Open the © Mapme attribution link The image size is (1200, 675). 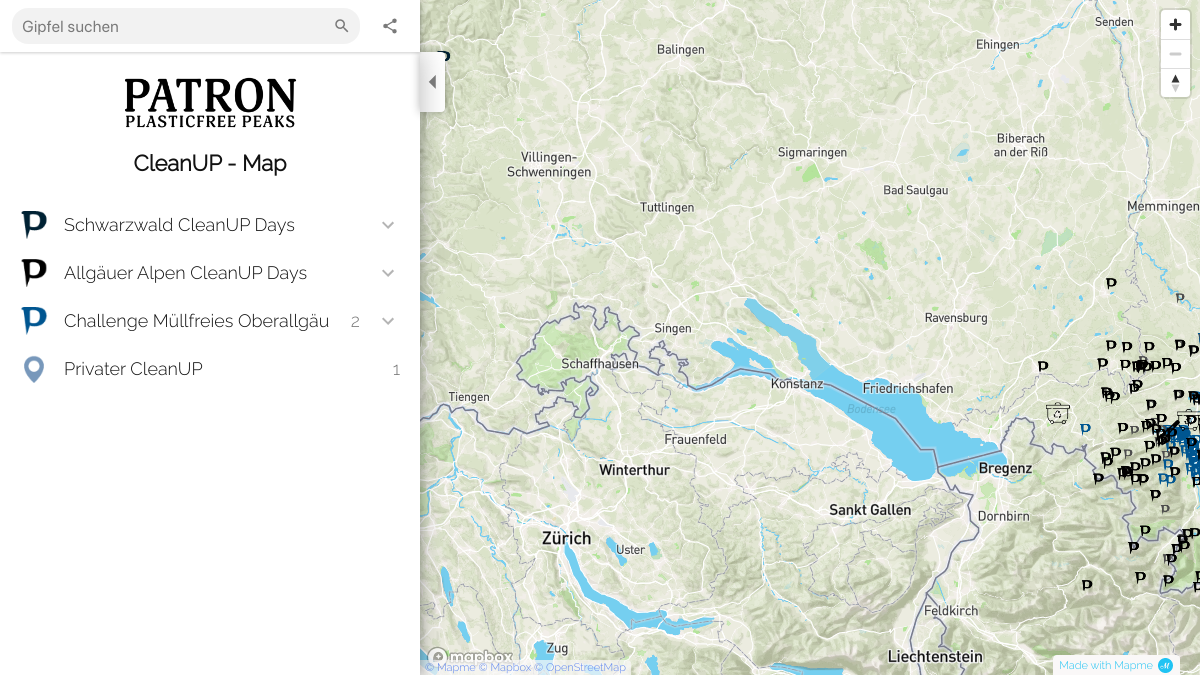pyautogui.click(x=450, y=667)
